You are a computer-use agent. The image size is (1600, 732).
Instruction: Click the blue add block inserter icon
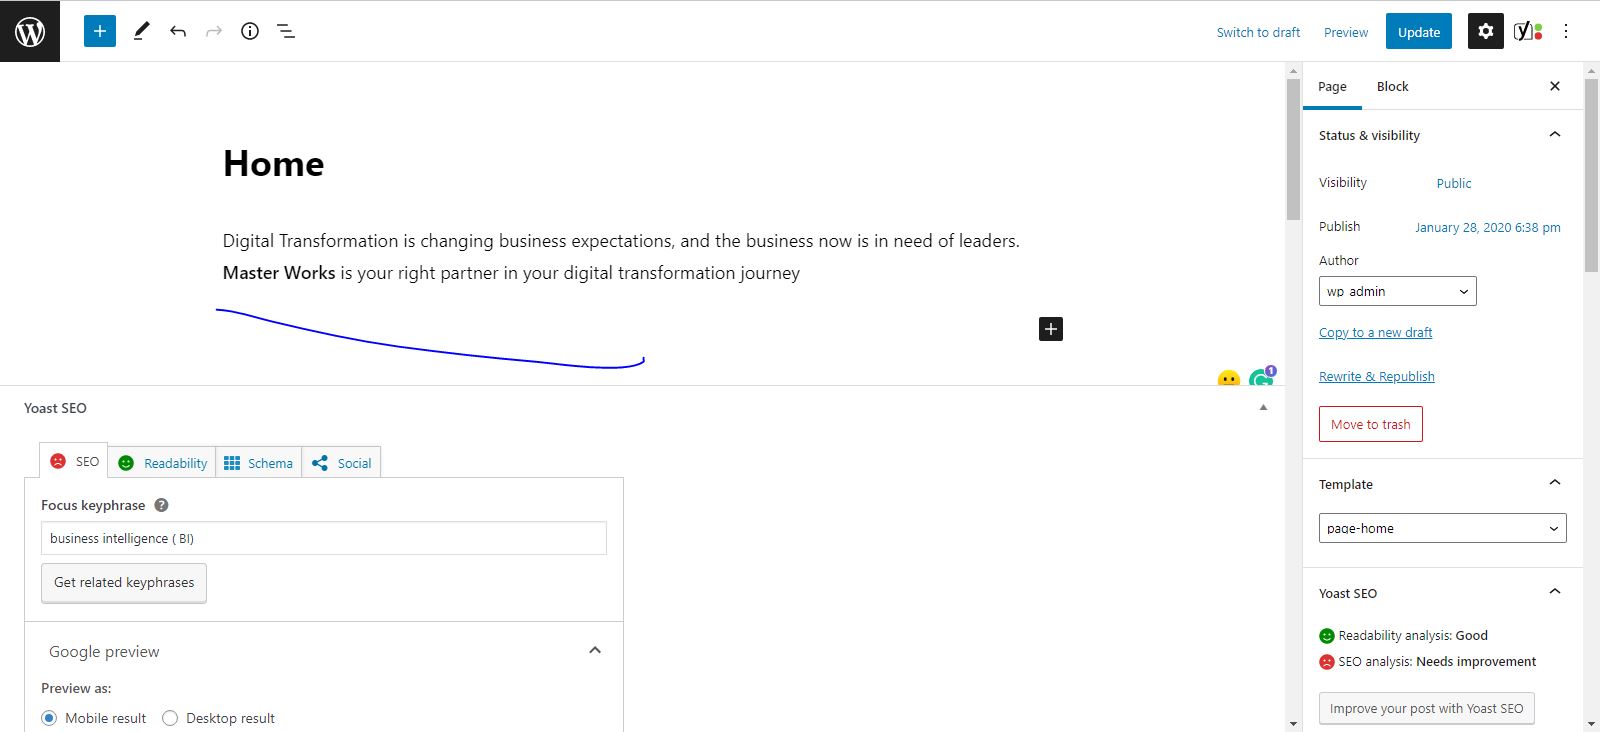[100, 31]
